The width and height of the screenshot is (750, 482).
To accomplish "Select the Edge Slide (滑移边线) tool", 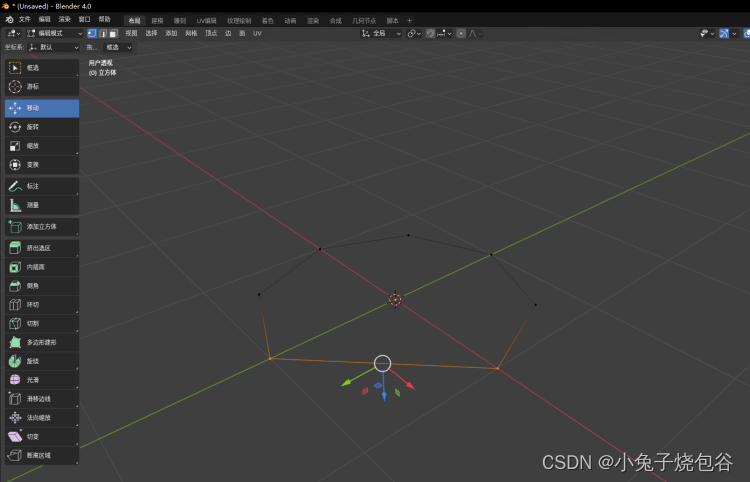I will click(42, 399).
